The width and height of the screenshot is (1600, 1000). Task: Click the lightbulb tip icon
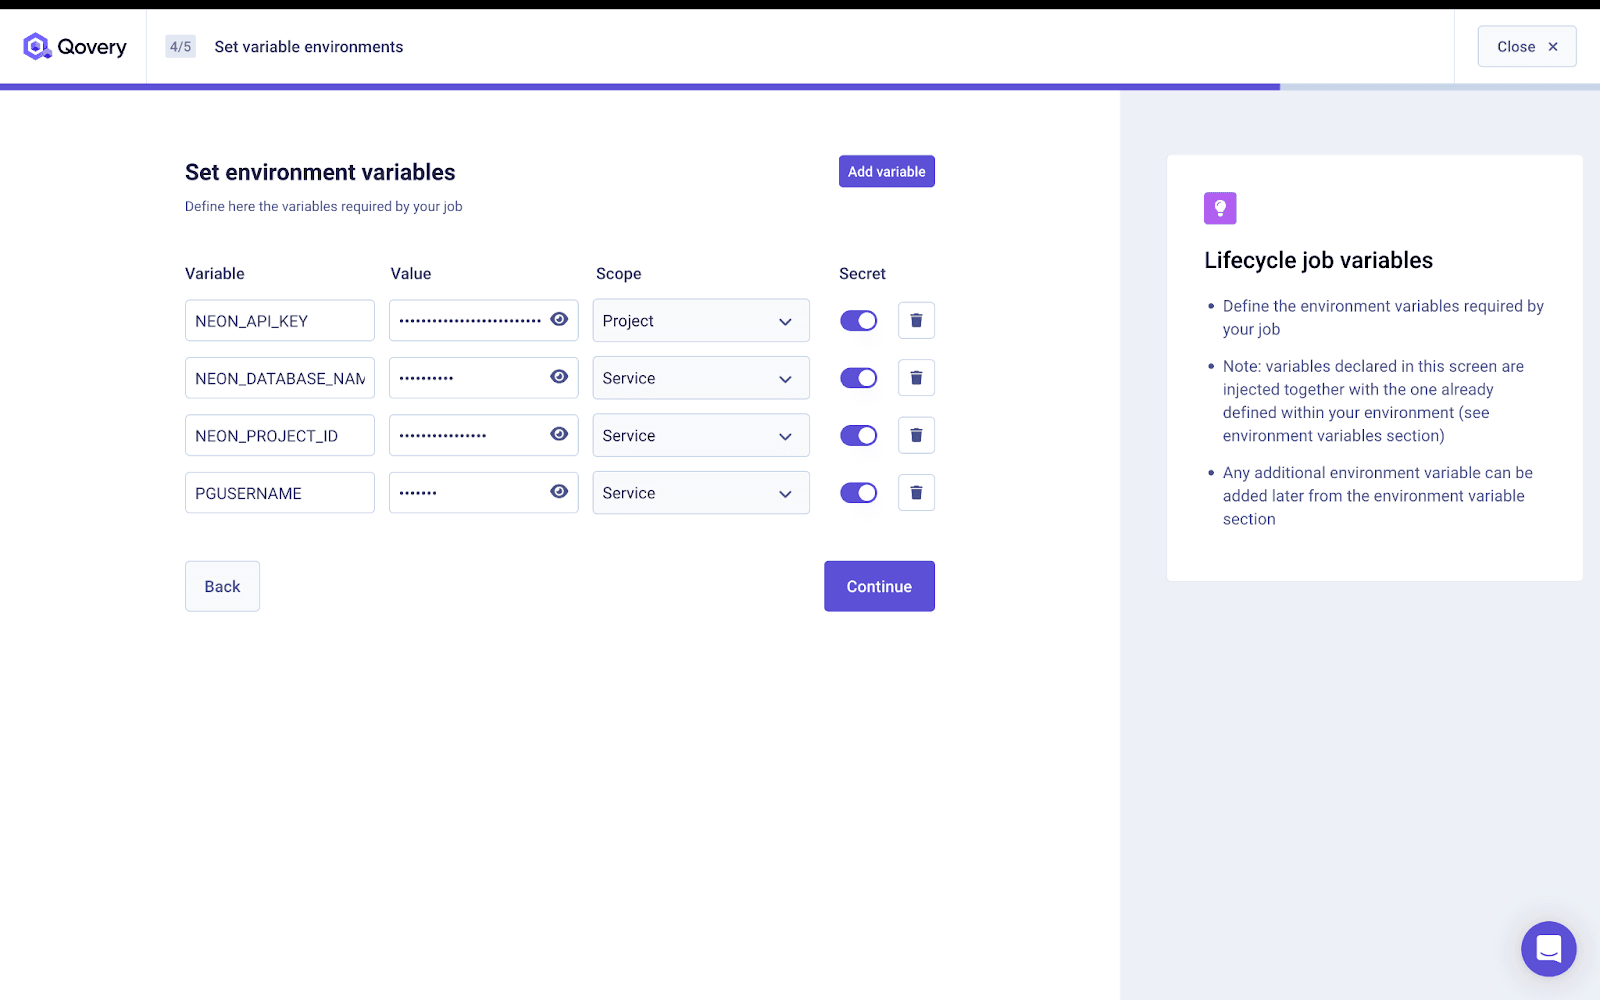pos(1220,208)
